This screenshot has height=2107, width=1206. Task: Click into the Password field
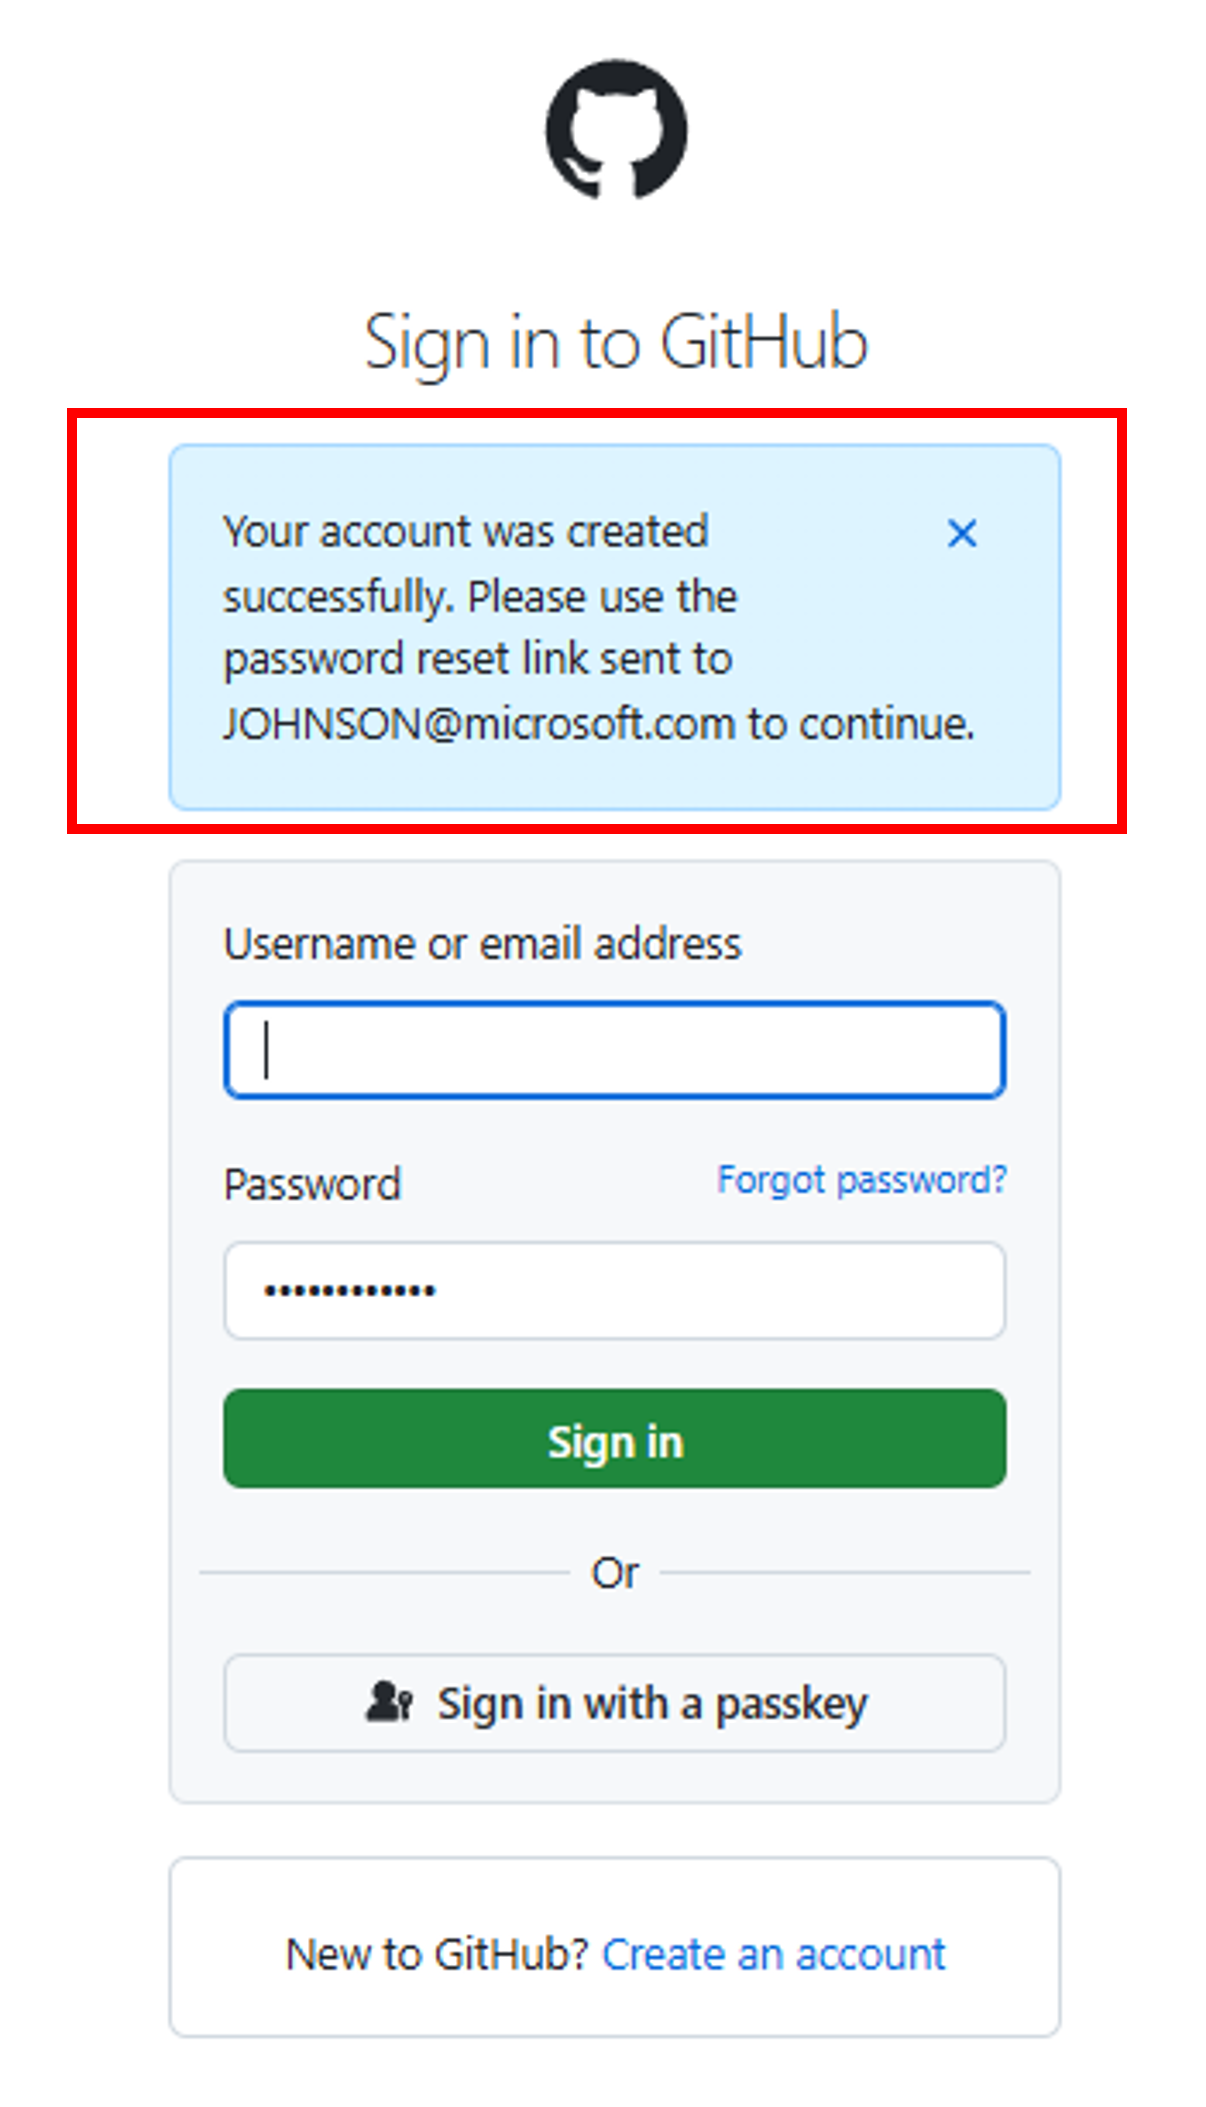[615, 1290]
